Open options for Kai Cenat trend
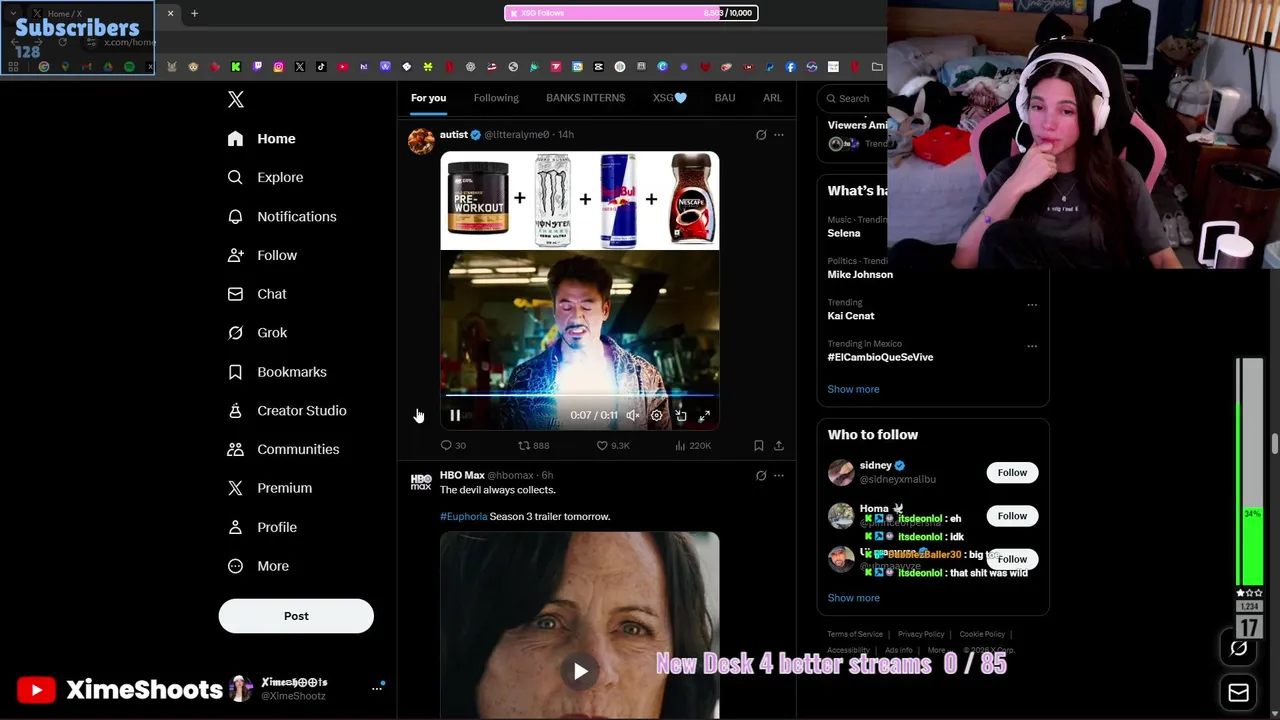The image size is (1280, 720). (x=1032, y=305)
